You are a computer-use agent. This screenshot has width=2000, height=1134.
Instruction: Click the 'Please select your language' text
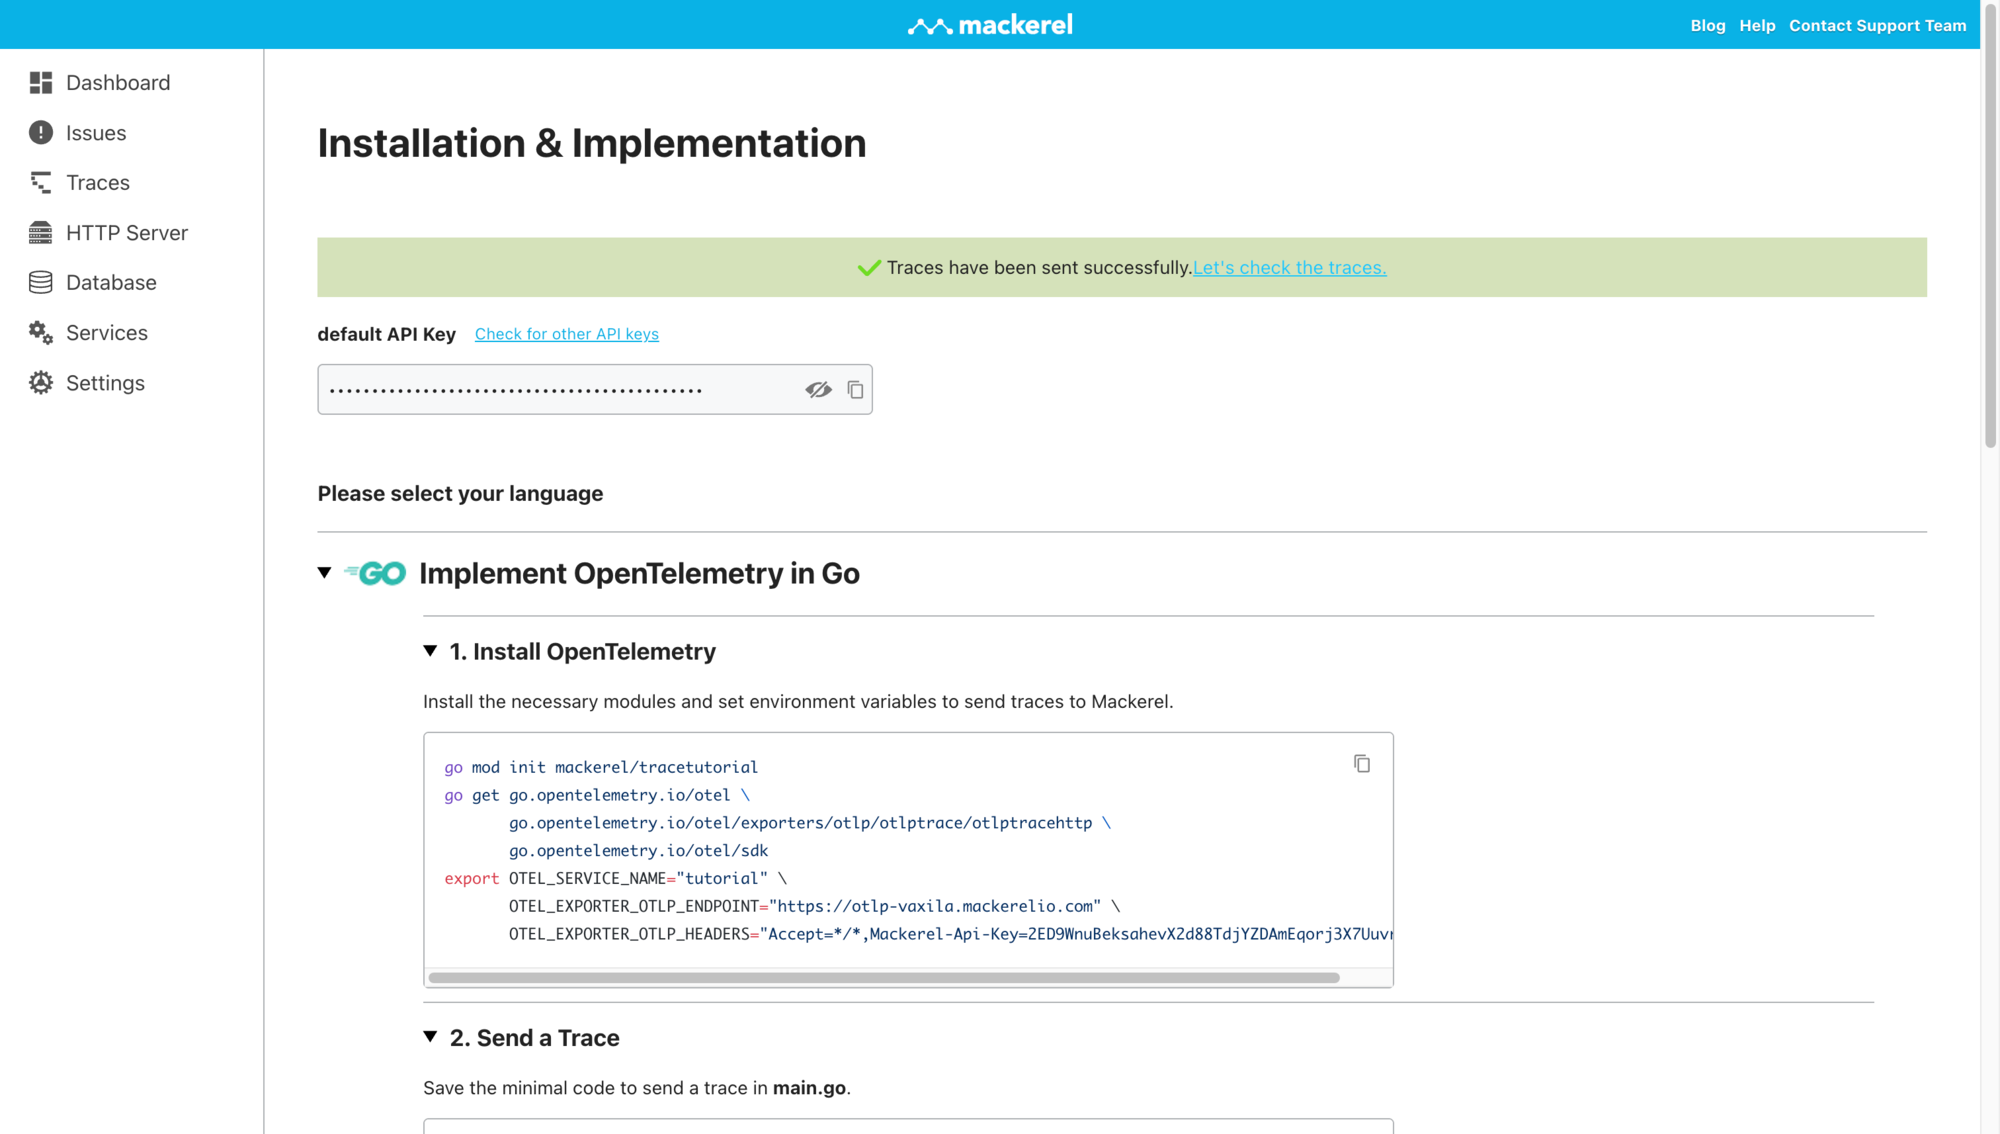coord(460,494)
